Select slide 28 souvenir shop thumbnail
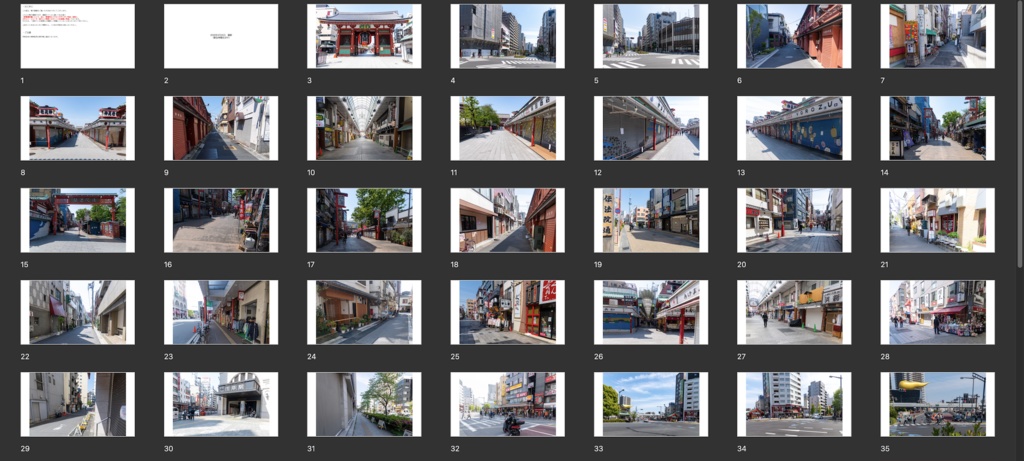The width and height of the screenshot is (1024, 461). click(x=938, y=313)
